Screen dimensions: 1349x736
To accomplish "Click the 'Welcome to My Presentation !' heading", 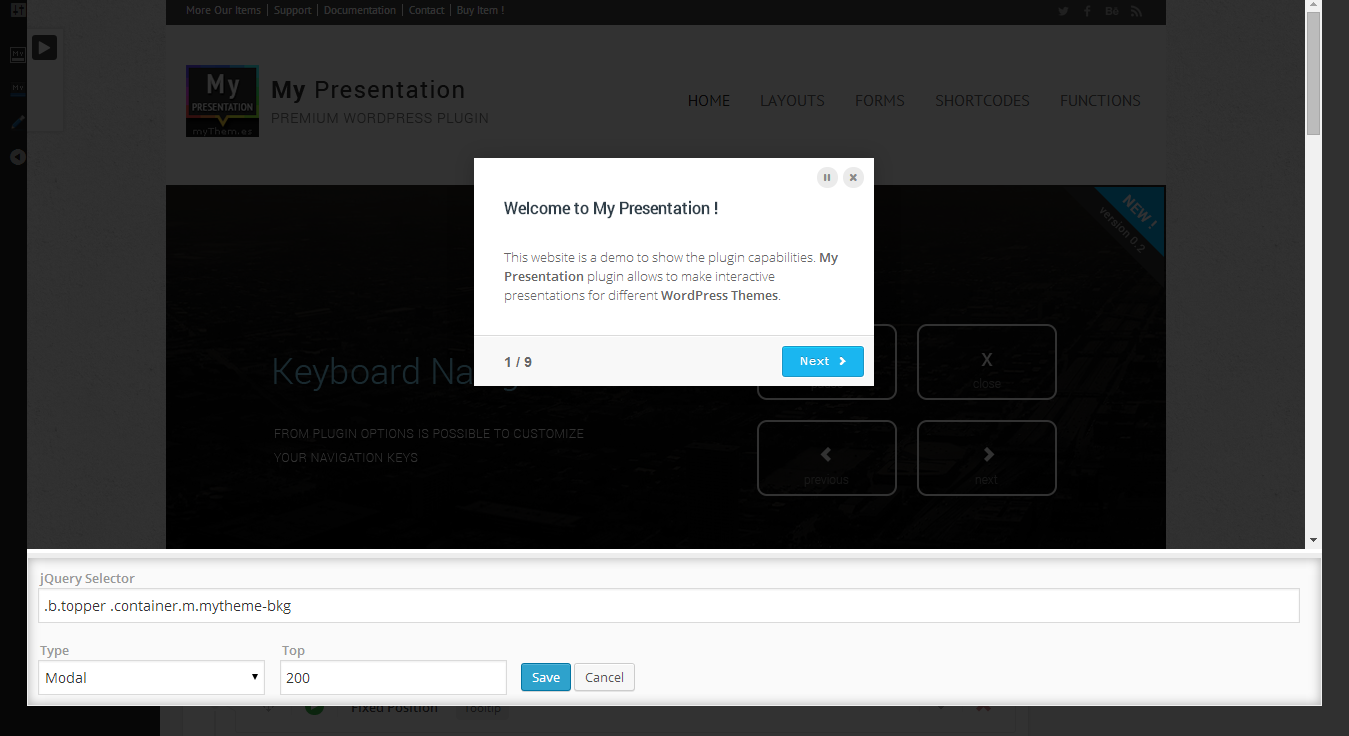I will (x=611, y=209).
